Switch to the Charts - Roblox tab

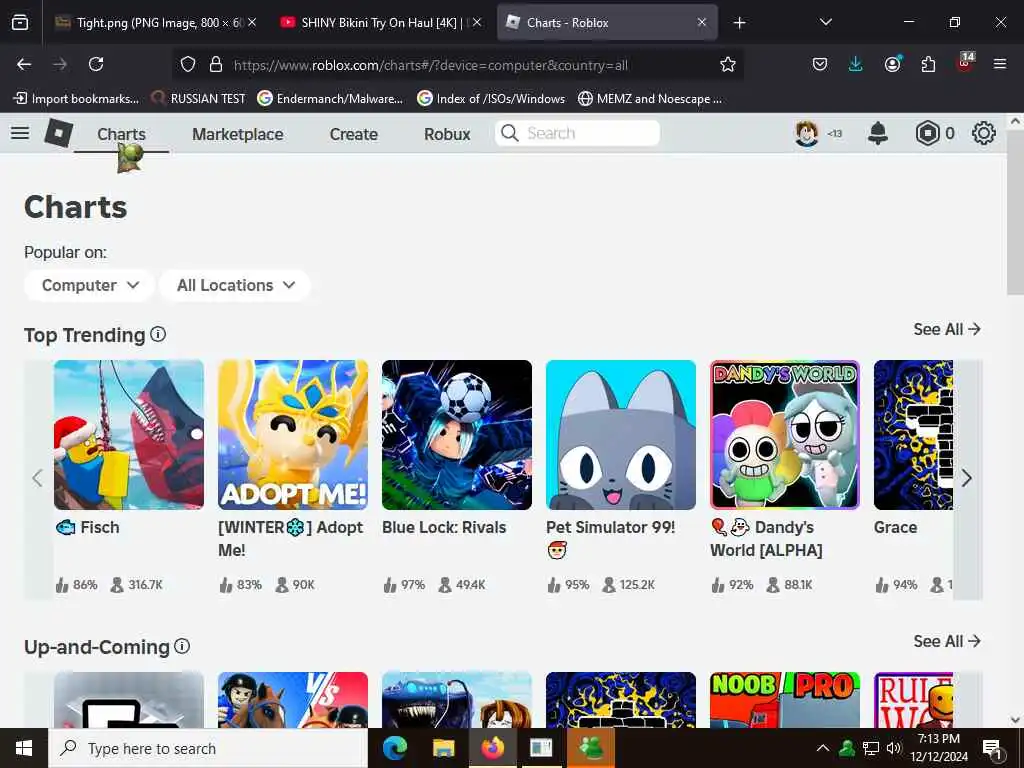click(x=607, y=23)
